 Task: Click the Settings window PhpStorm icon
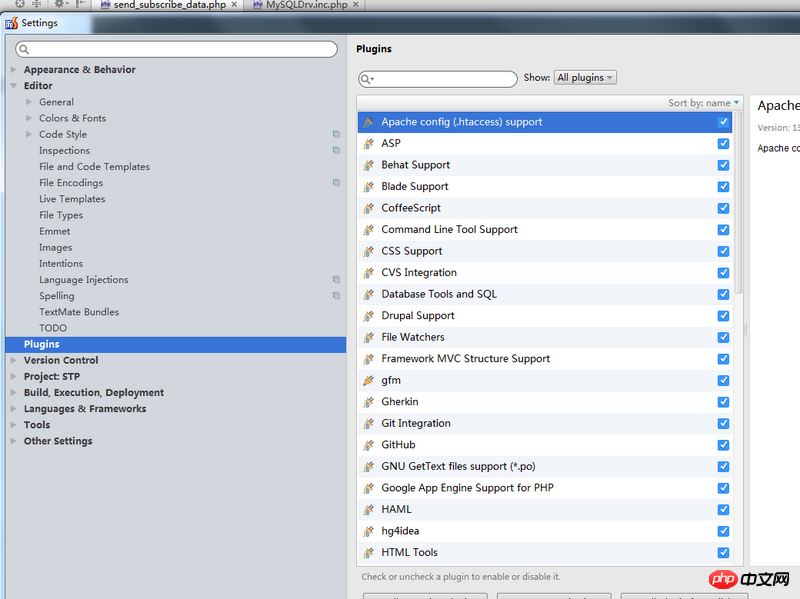tap(11, 23)
